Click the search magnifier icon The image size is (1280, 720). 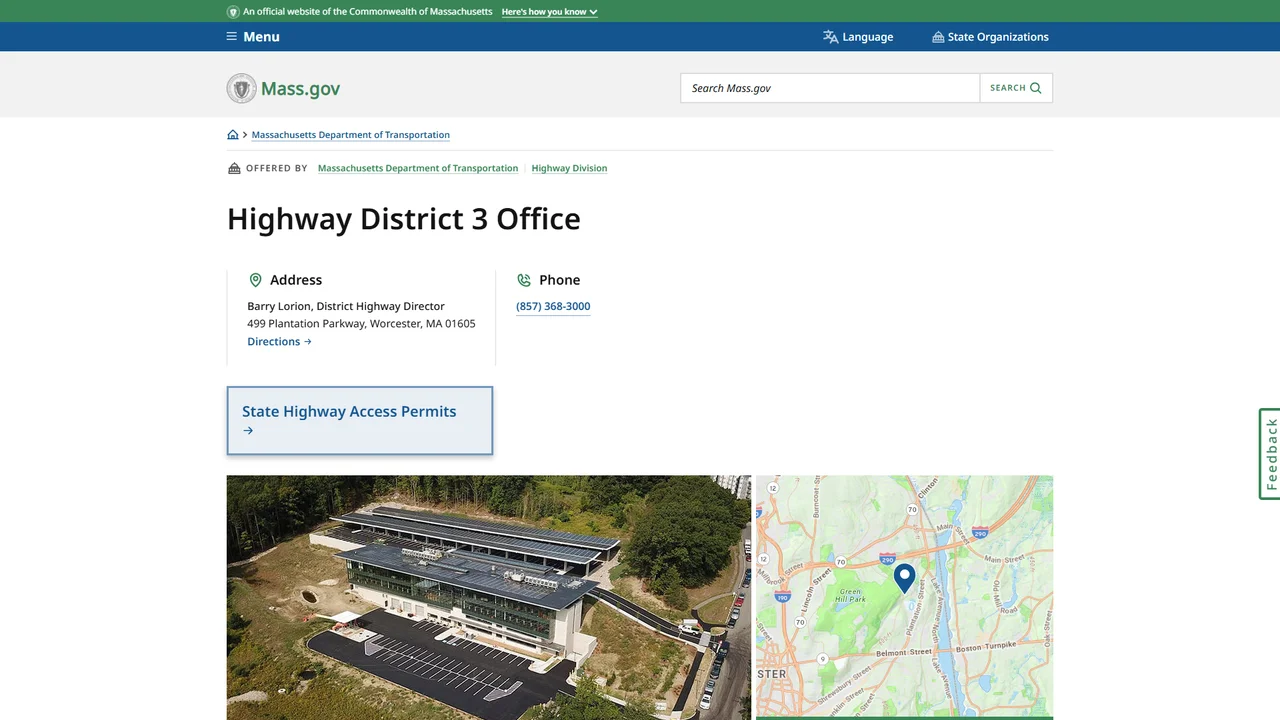[1036, 88]
